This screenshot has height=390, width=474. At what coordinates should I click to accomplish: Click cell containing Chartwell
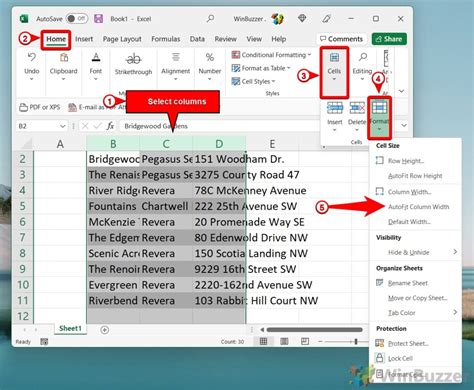pyautogui.click(x=166, y=206)
